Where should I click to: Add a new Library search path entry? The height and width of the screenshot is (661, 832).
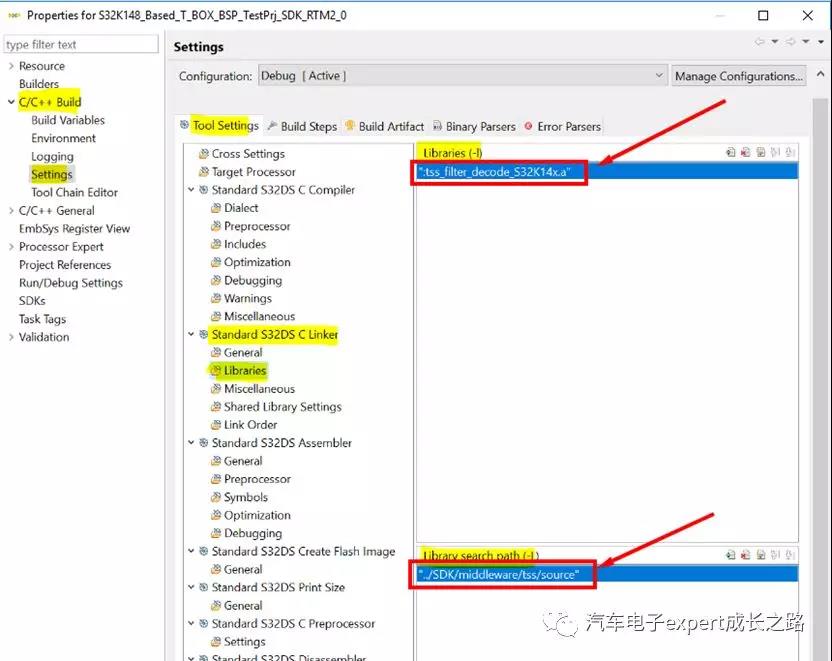[x=731, y=555]
